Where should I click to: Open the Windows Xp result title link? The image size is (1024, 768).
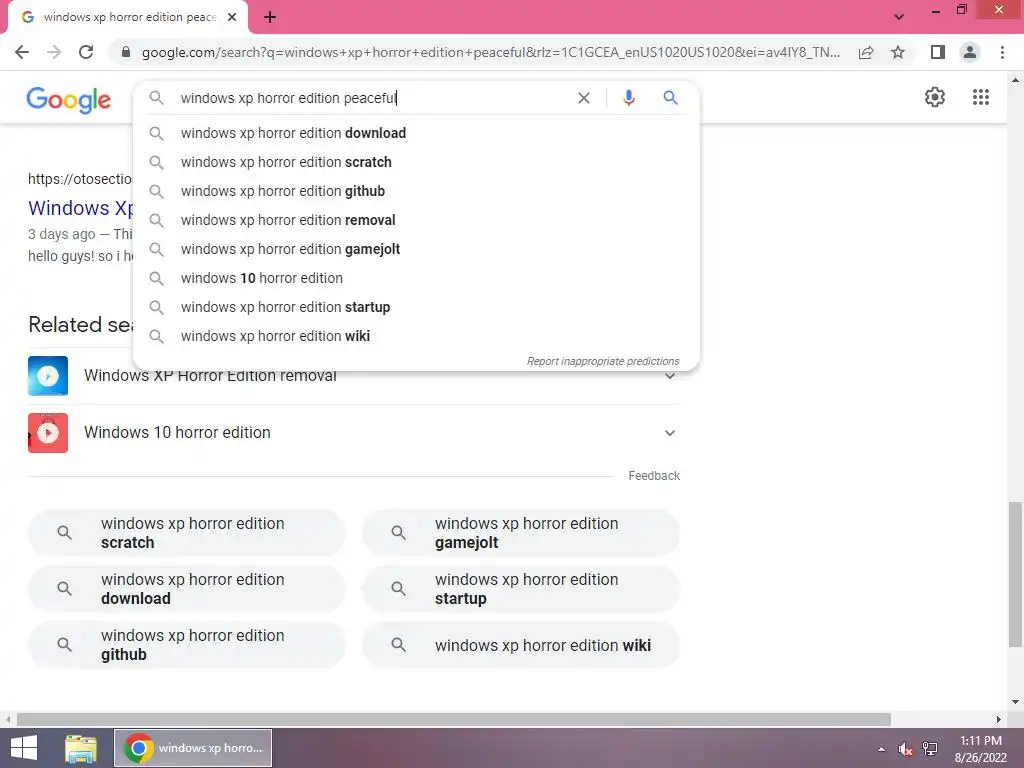[80, 208]
